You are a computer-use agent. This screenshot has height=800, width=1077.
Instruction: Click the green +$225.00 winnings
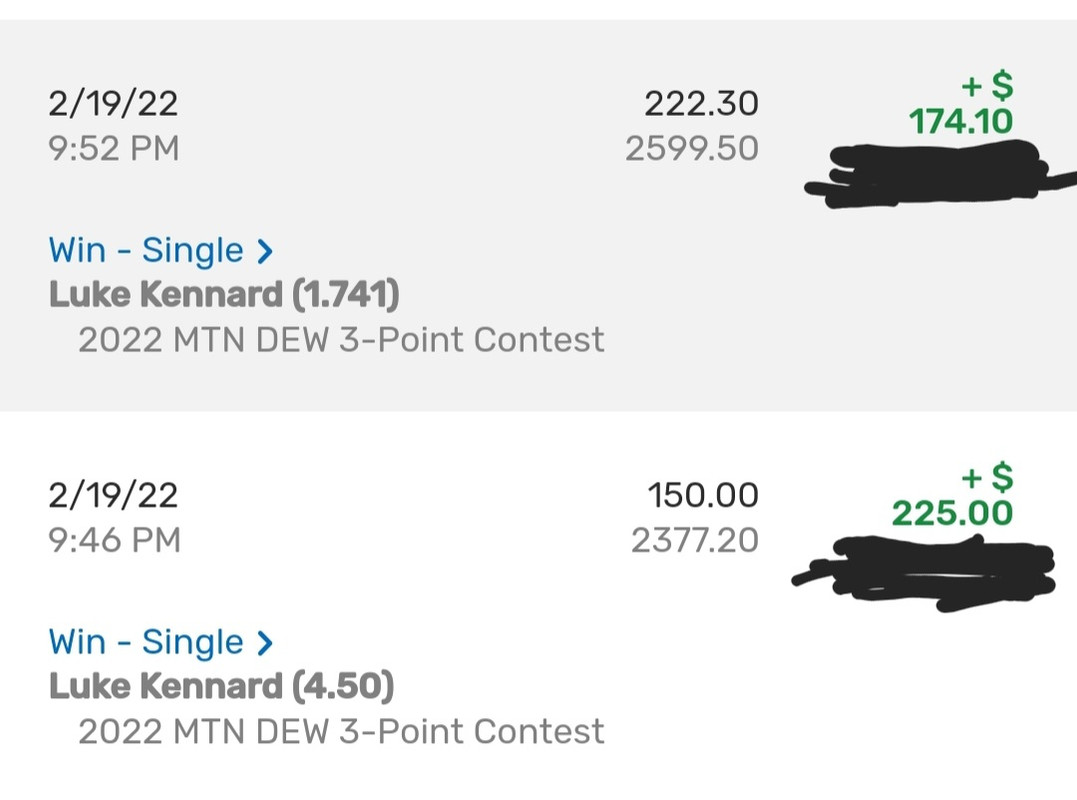[x=953, y=497]
